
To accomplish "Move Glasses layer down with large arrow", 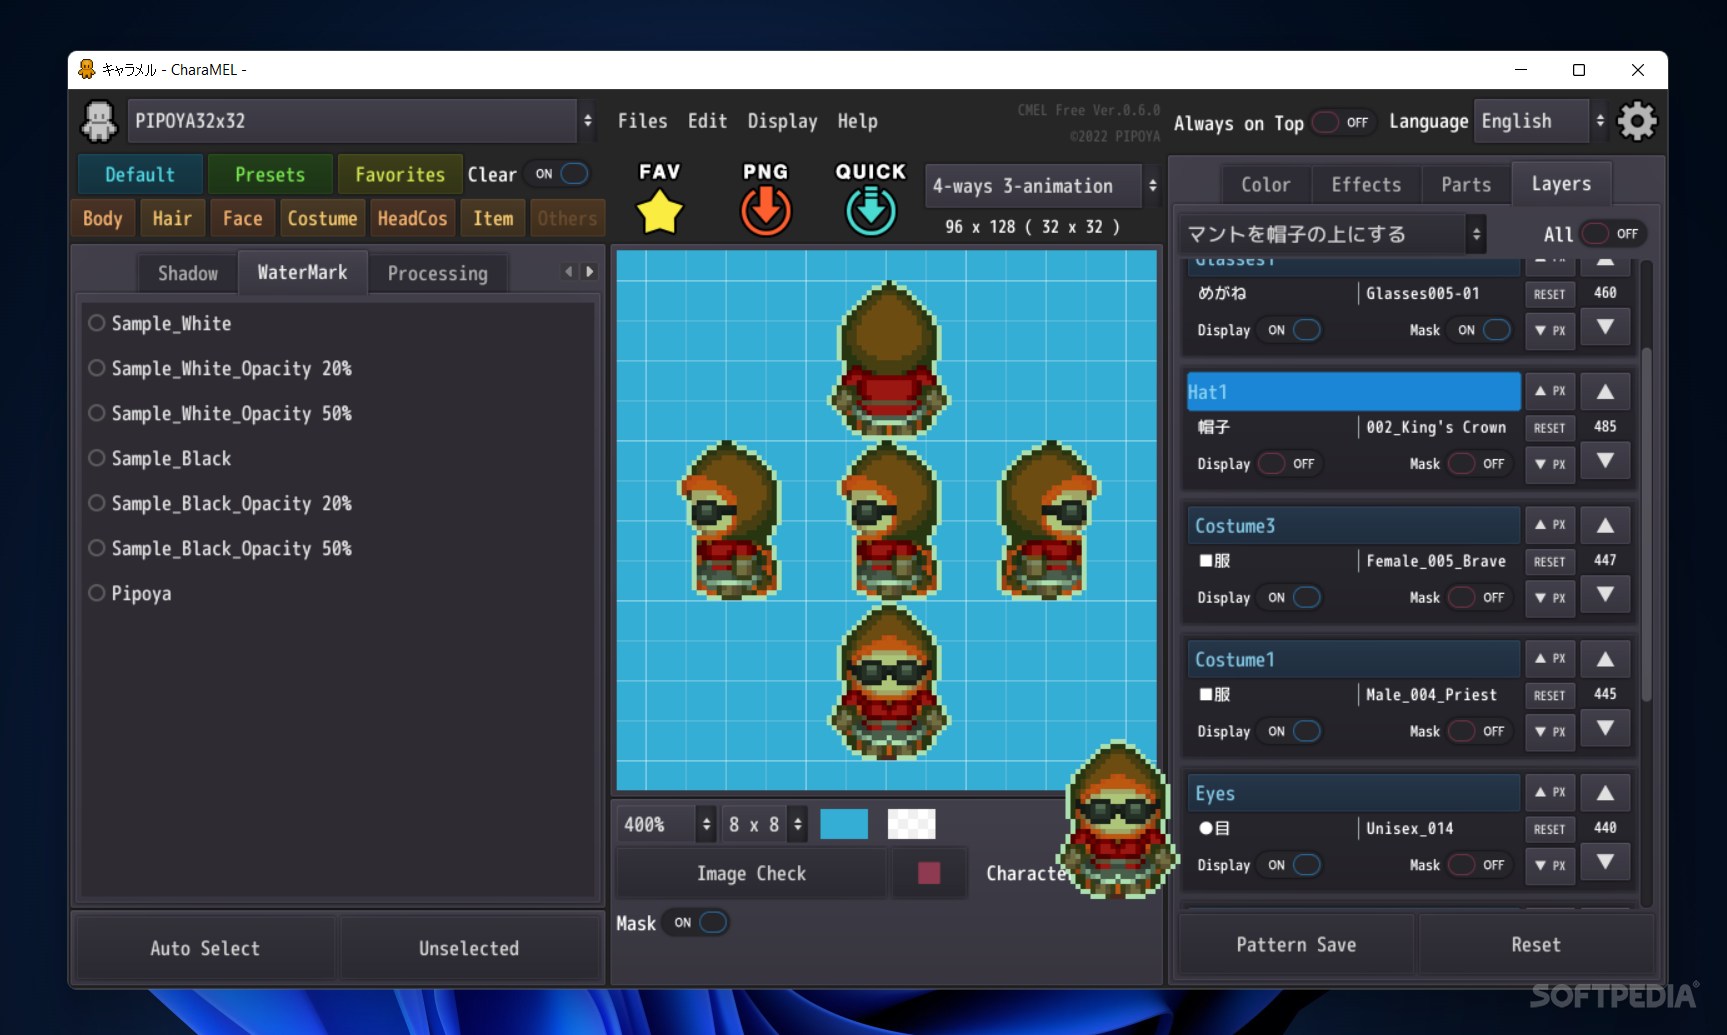I will point(1605,327).
